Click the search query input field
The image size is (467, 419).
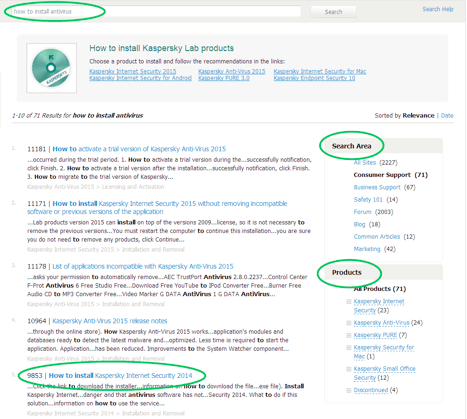point(156,11)
